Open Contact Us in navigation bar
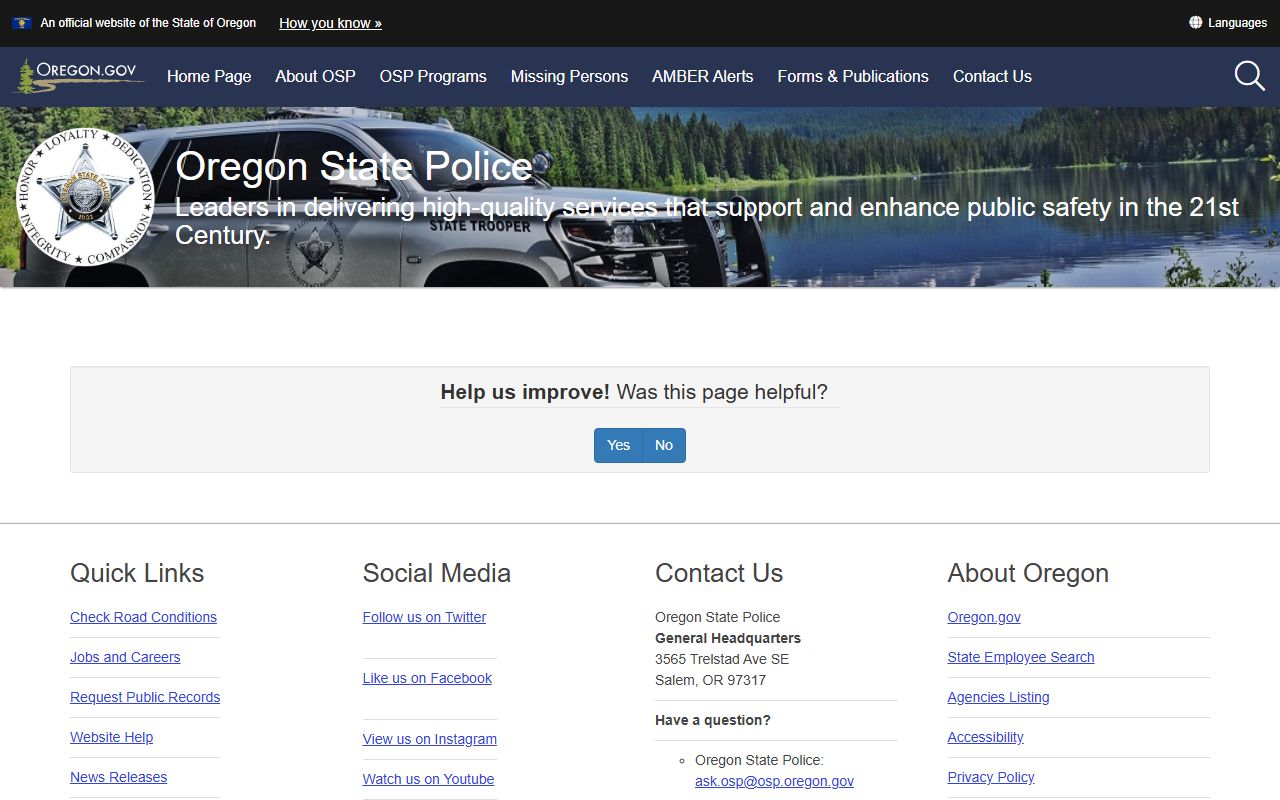The image size is (1280, 800). click(992, 76)
